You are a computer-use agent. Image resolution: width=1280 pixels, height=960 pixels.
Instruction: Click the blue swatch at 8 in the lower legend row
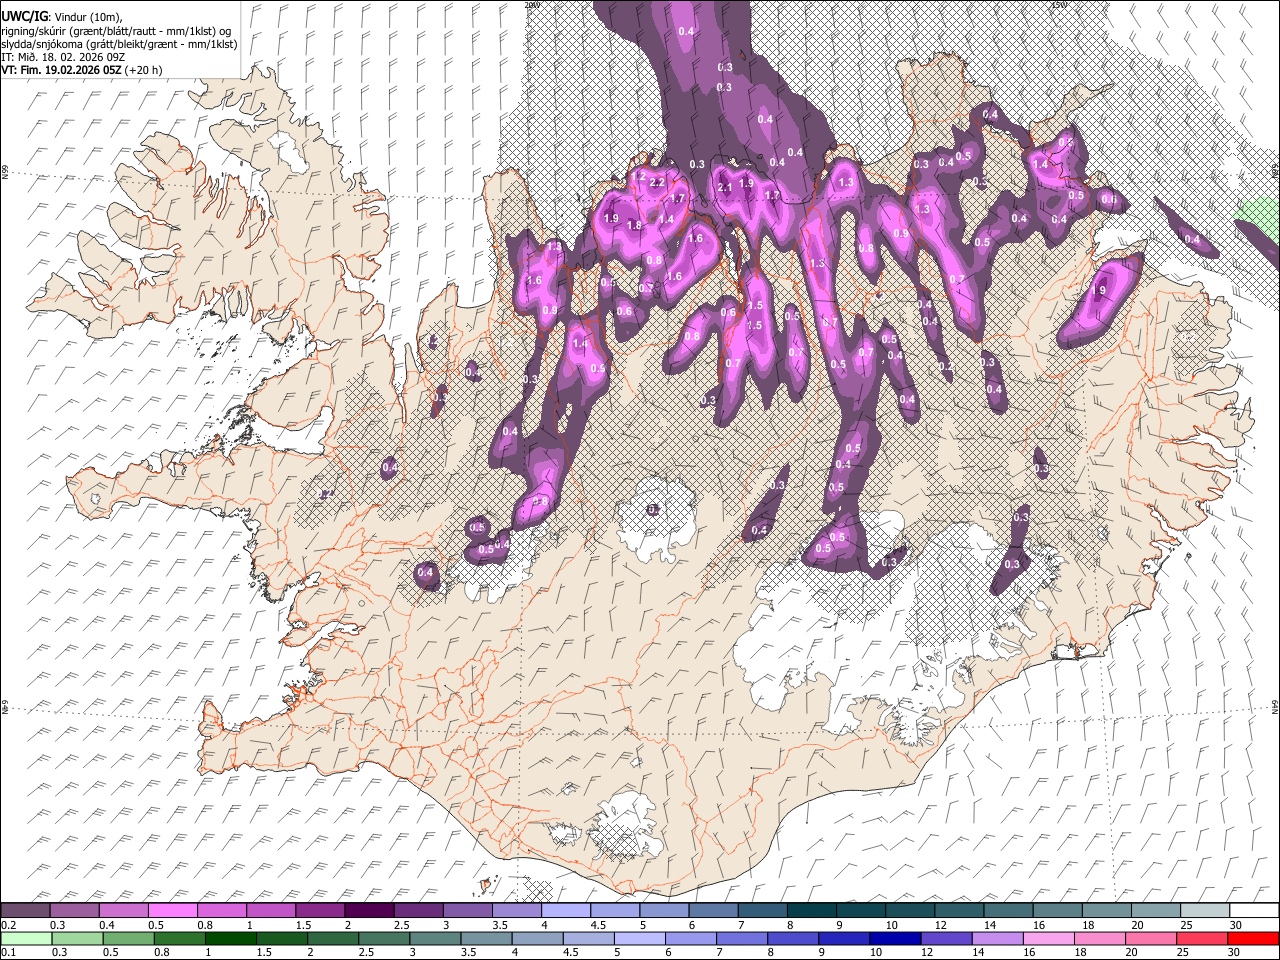point(794,938)
